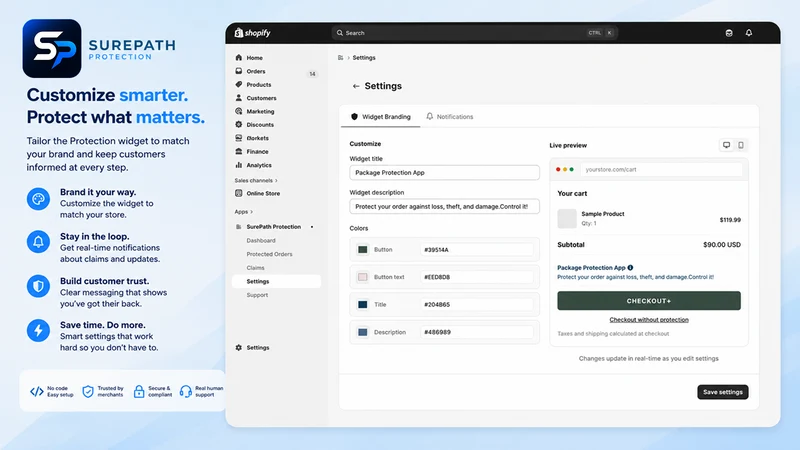Switch live preview to desktop view
The image size is (800, 450).
727,145
